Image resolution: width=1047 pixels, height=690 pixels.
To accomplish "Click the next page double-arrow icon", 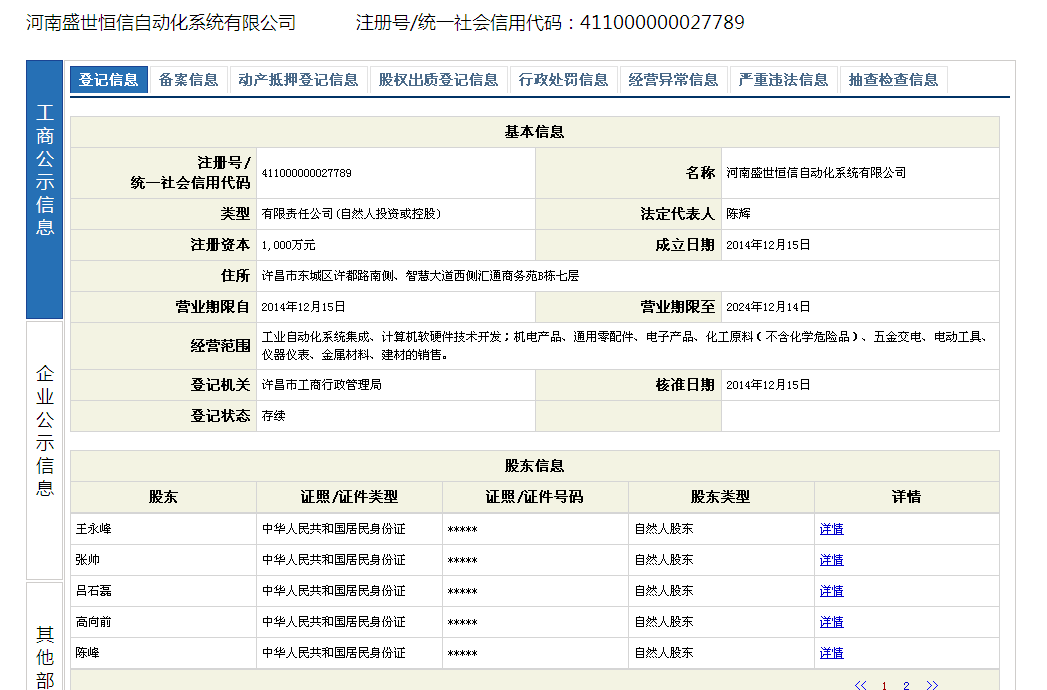I will (x=932, y=685).
